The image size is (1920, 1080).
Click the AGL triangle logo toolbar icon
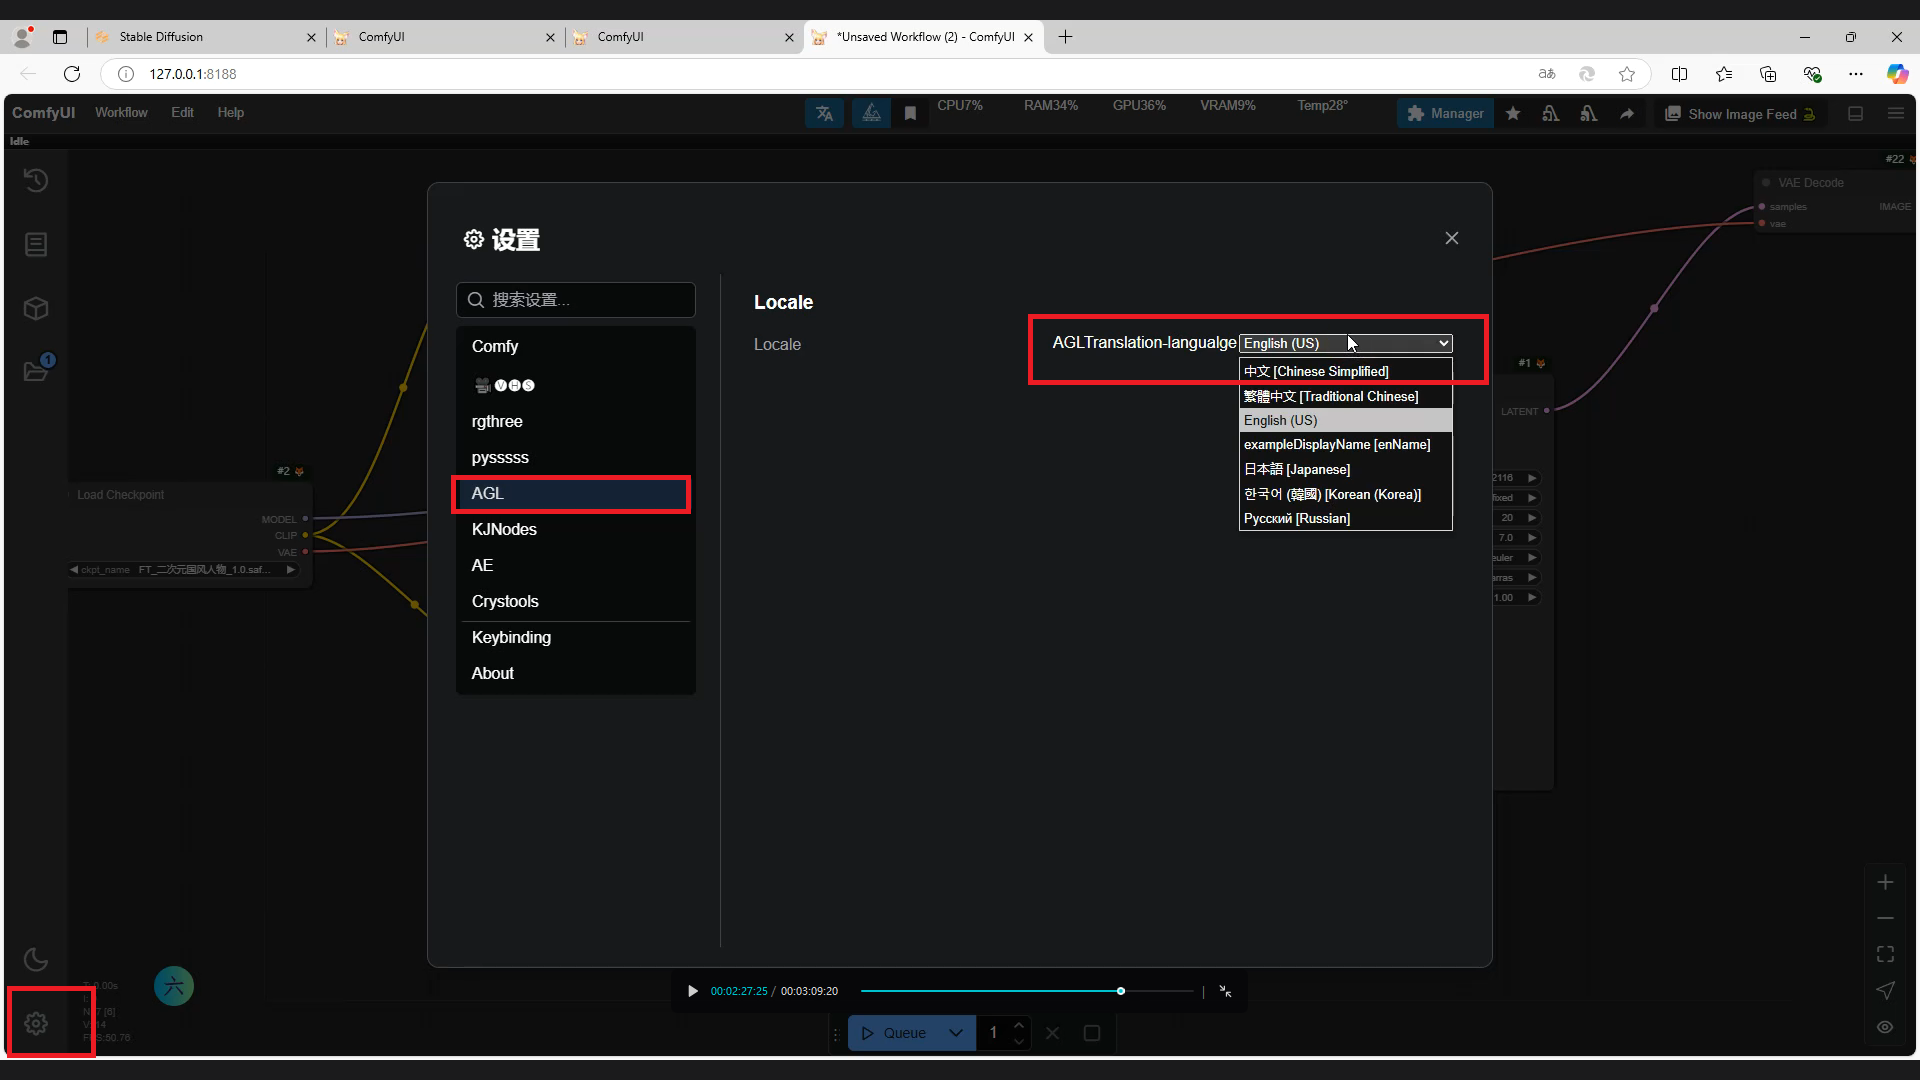(871, 114)
